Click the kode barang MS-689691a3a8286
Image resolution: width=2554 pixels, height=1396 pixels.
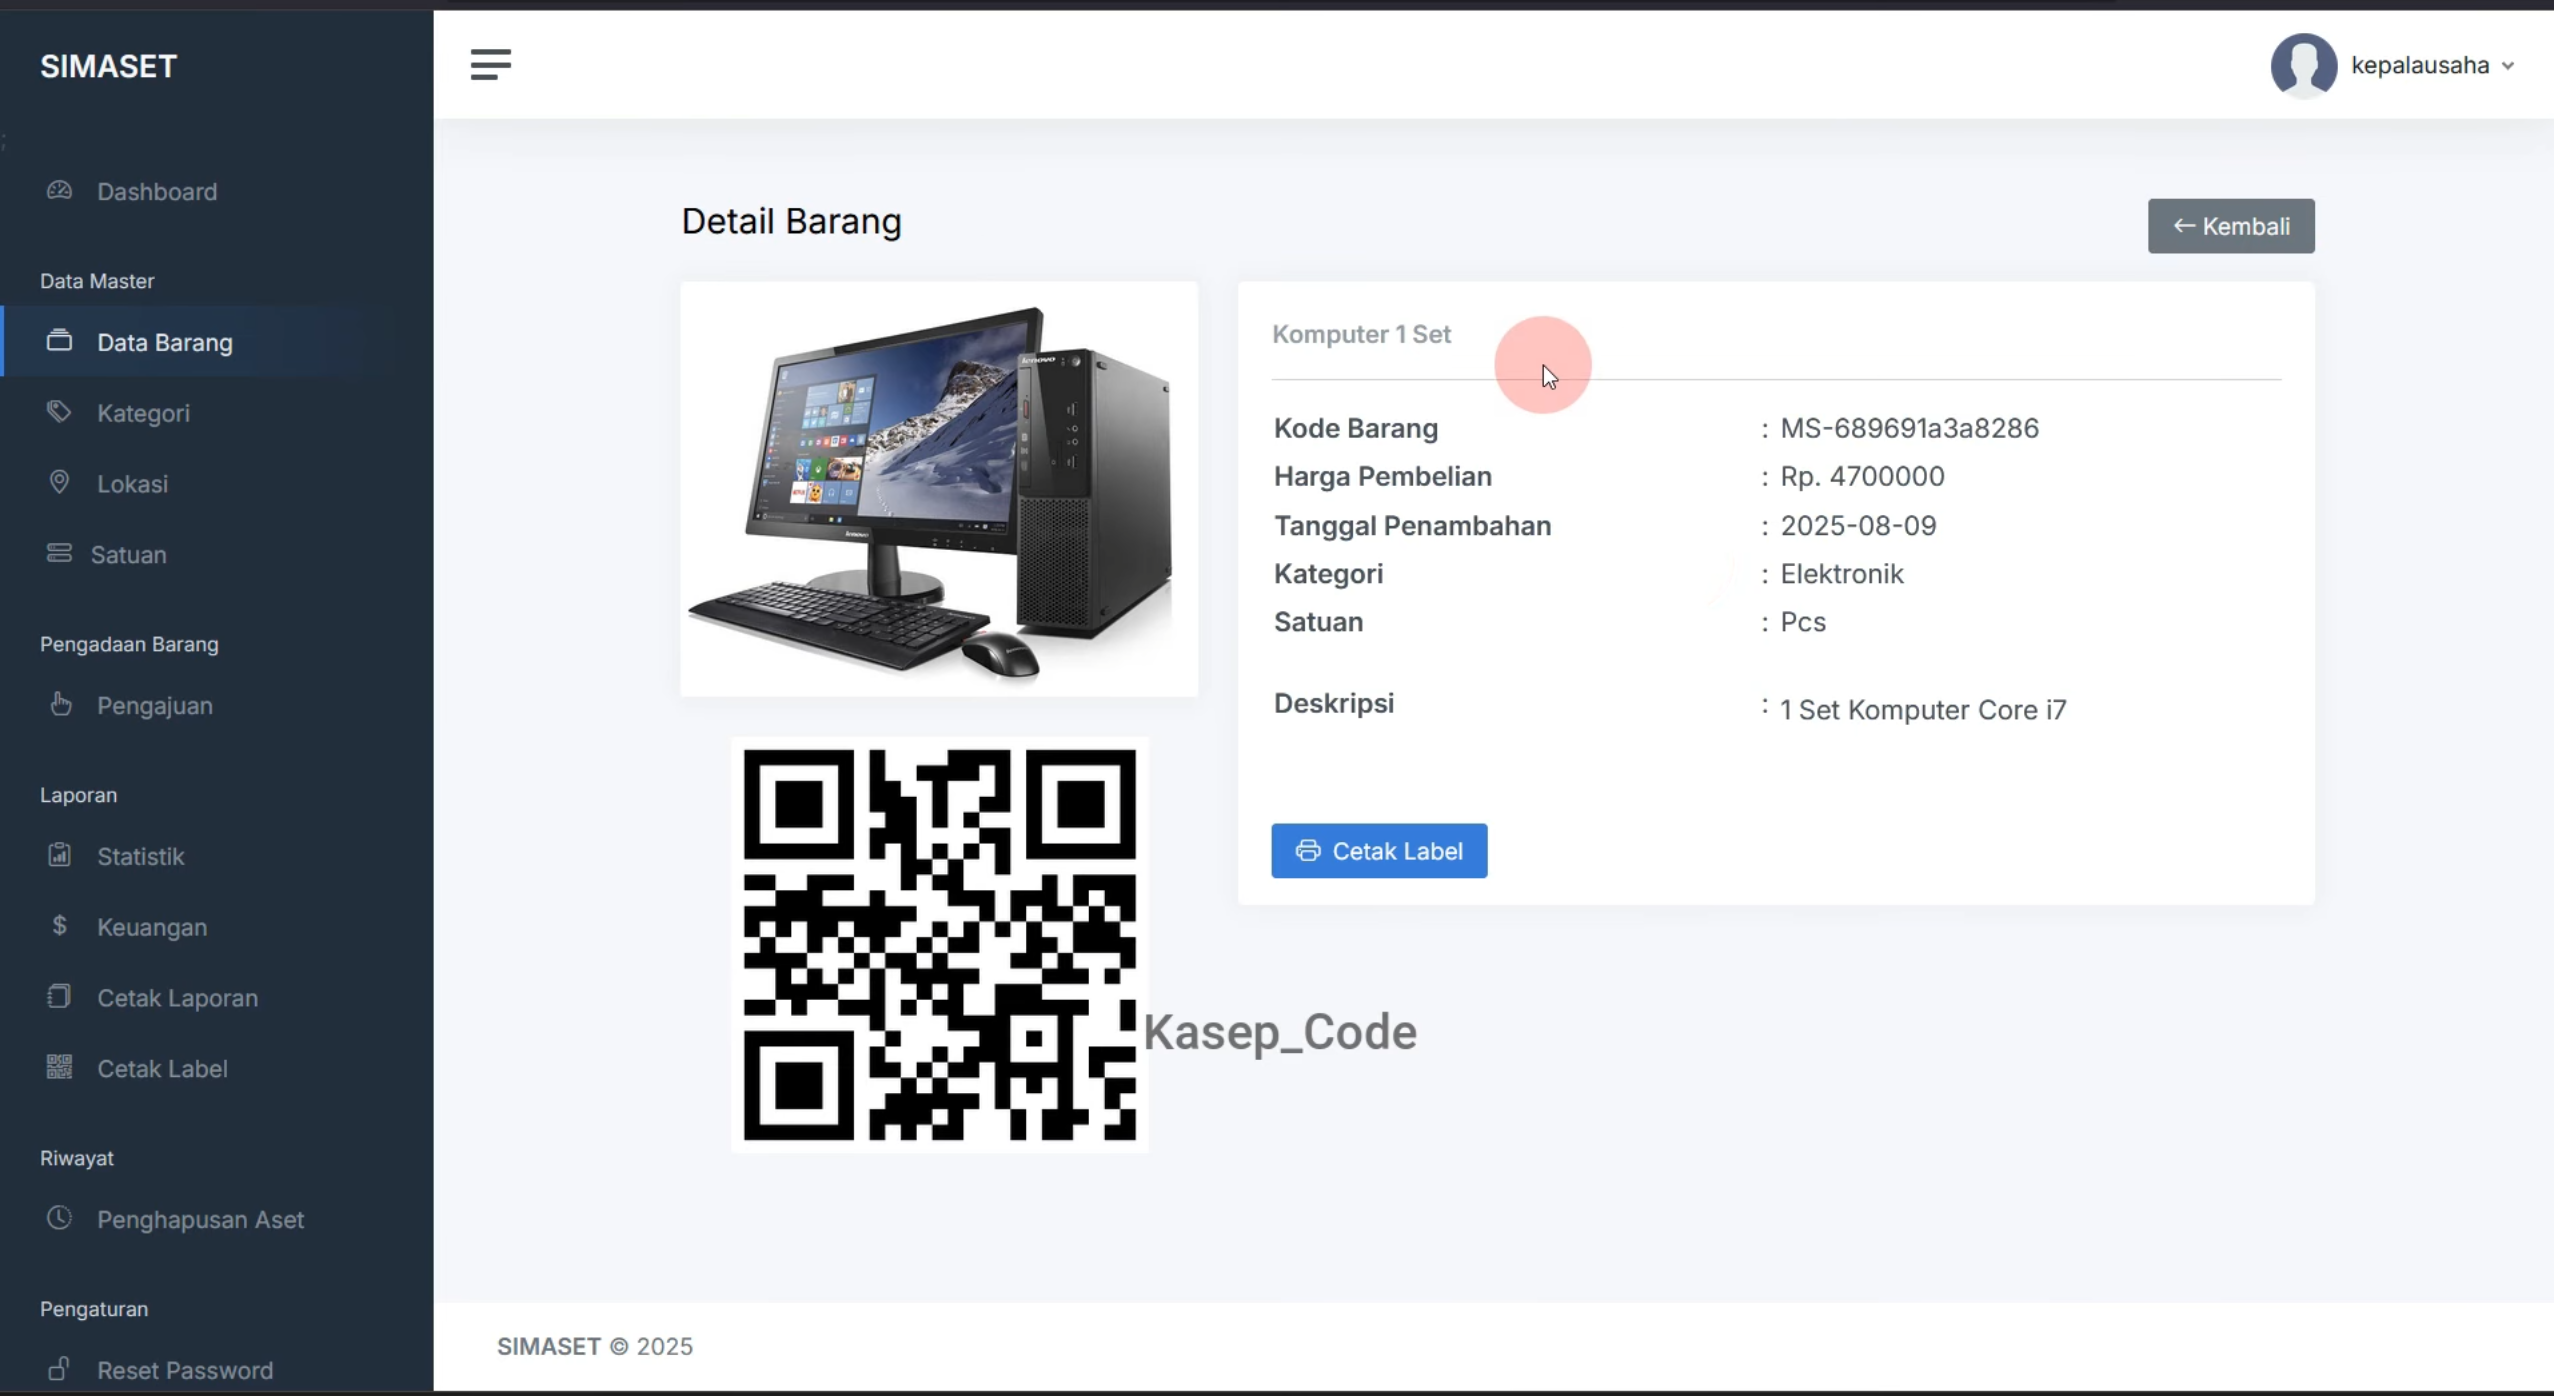click(1909, 428)
